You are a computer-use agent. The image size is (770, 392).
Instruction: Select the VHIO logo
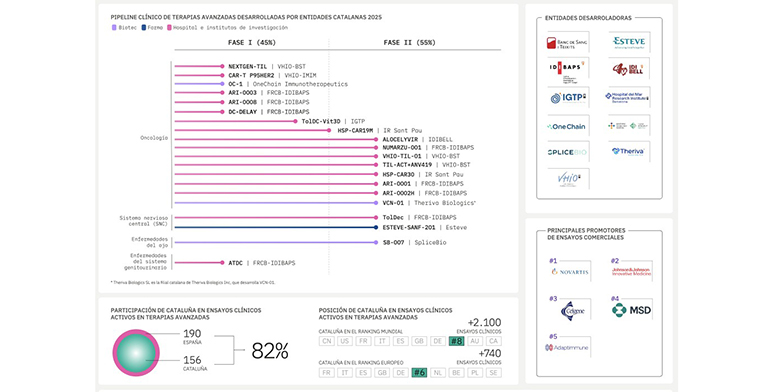[568, 179]
